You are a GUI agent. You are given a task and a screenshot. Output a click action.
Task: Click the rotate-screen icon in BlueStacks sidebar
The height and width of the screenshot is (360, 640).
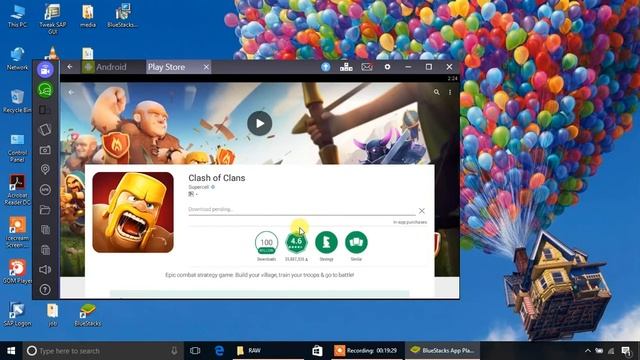pyautogui.click(x=45, y=129)
